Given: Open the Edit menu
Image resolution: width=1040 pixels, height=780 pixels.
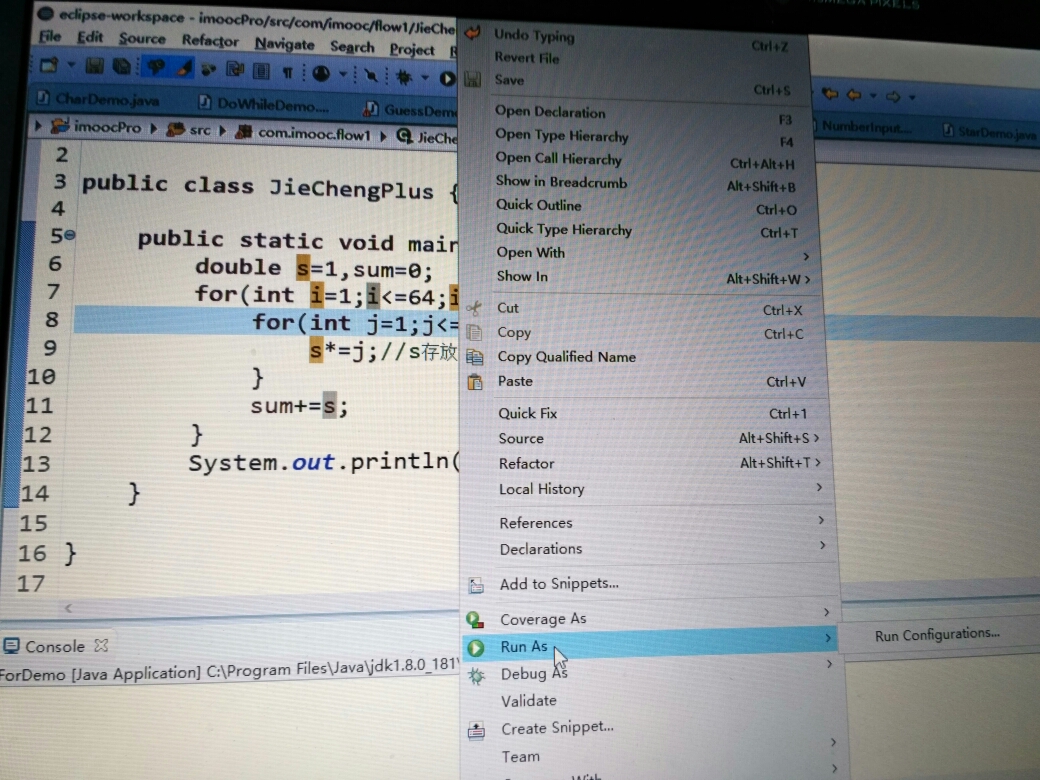Looking at the screenshot, I should (90, 37).
